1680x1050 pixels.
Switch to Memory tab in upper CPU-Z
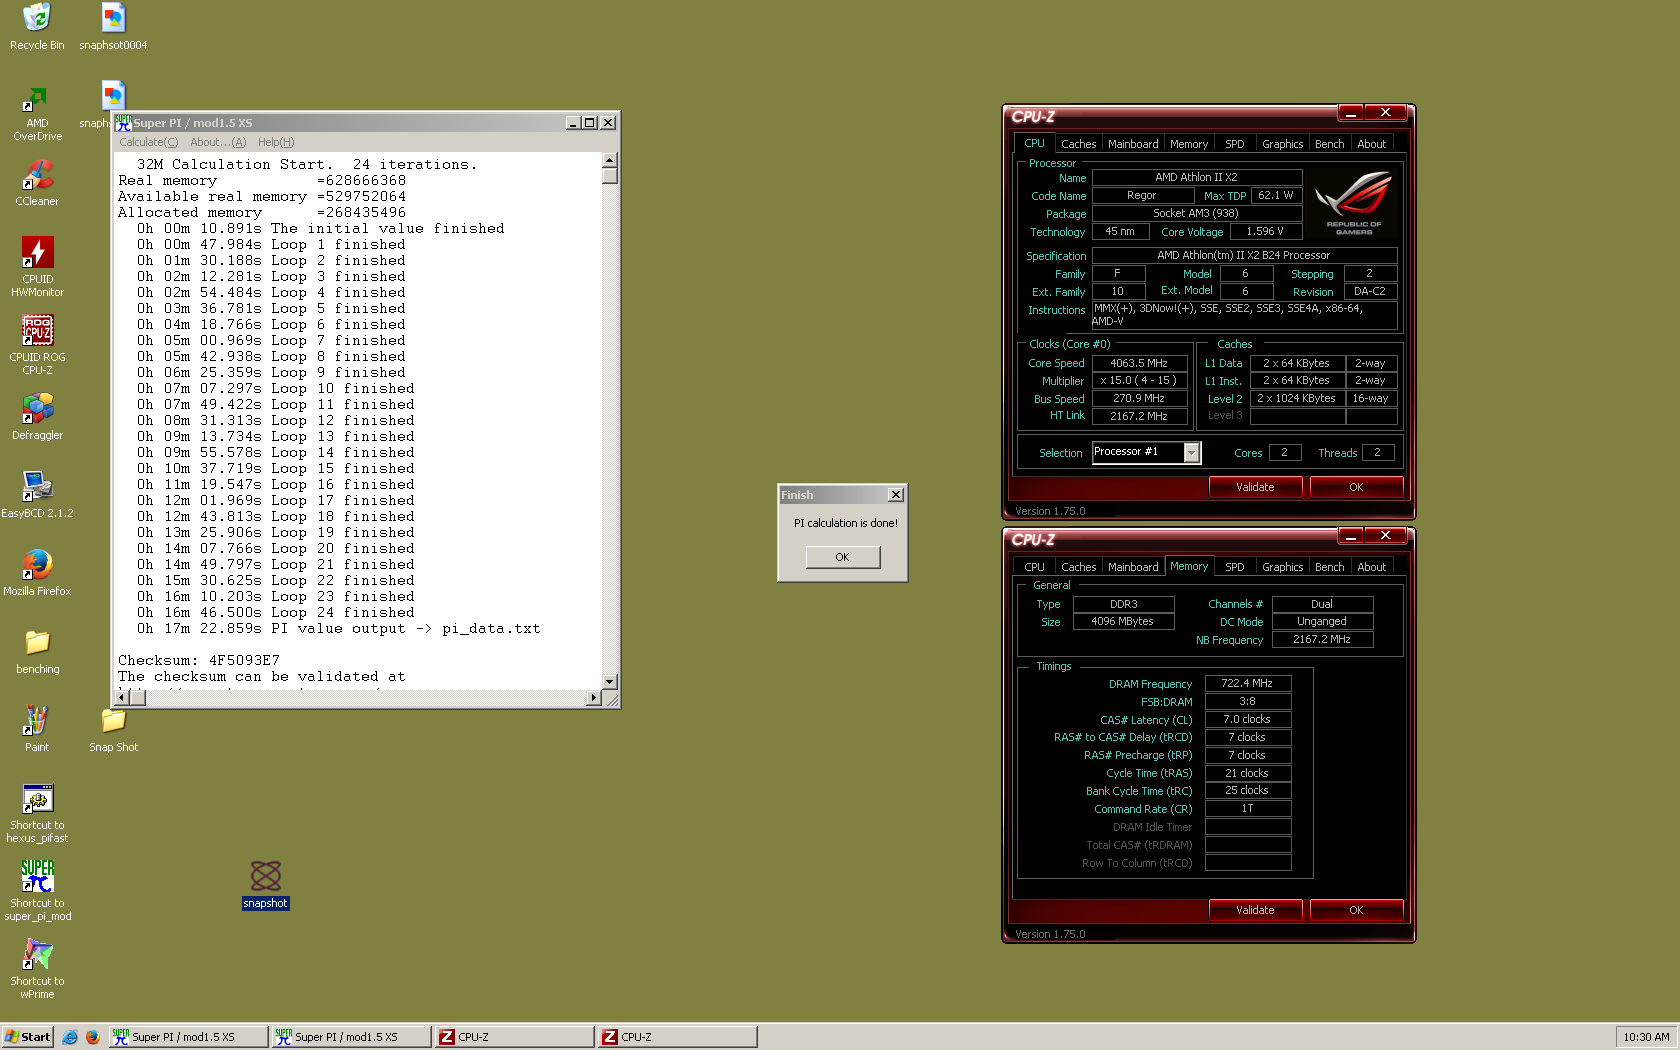(x=1189, y=144)
